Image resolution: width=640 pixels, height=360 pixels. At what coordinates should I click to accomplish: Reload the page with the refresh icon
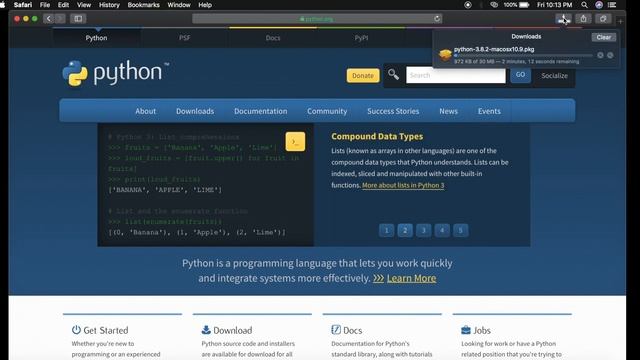[x=437, y=19]
